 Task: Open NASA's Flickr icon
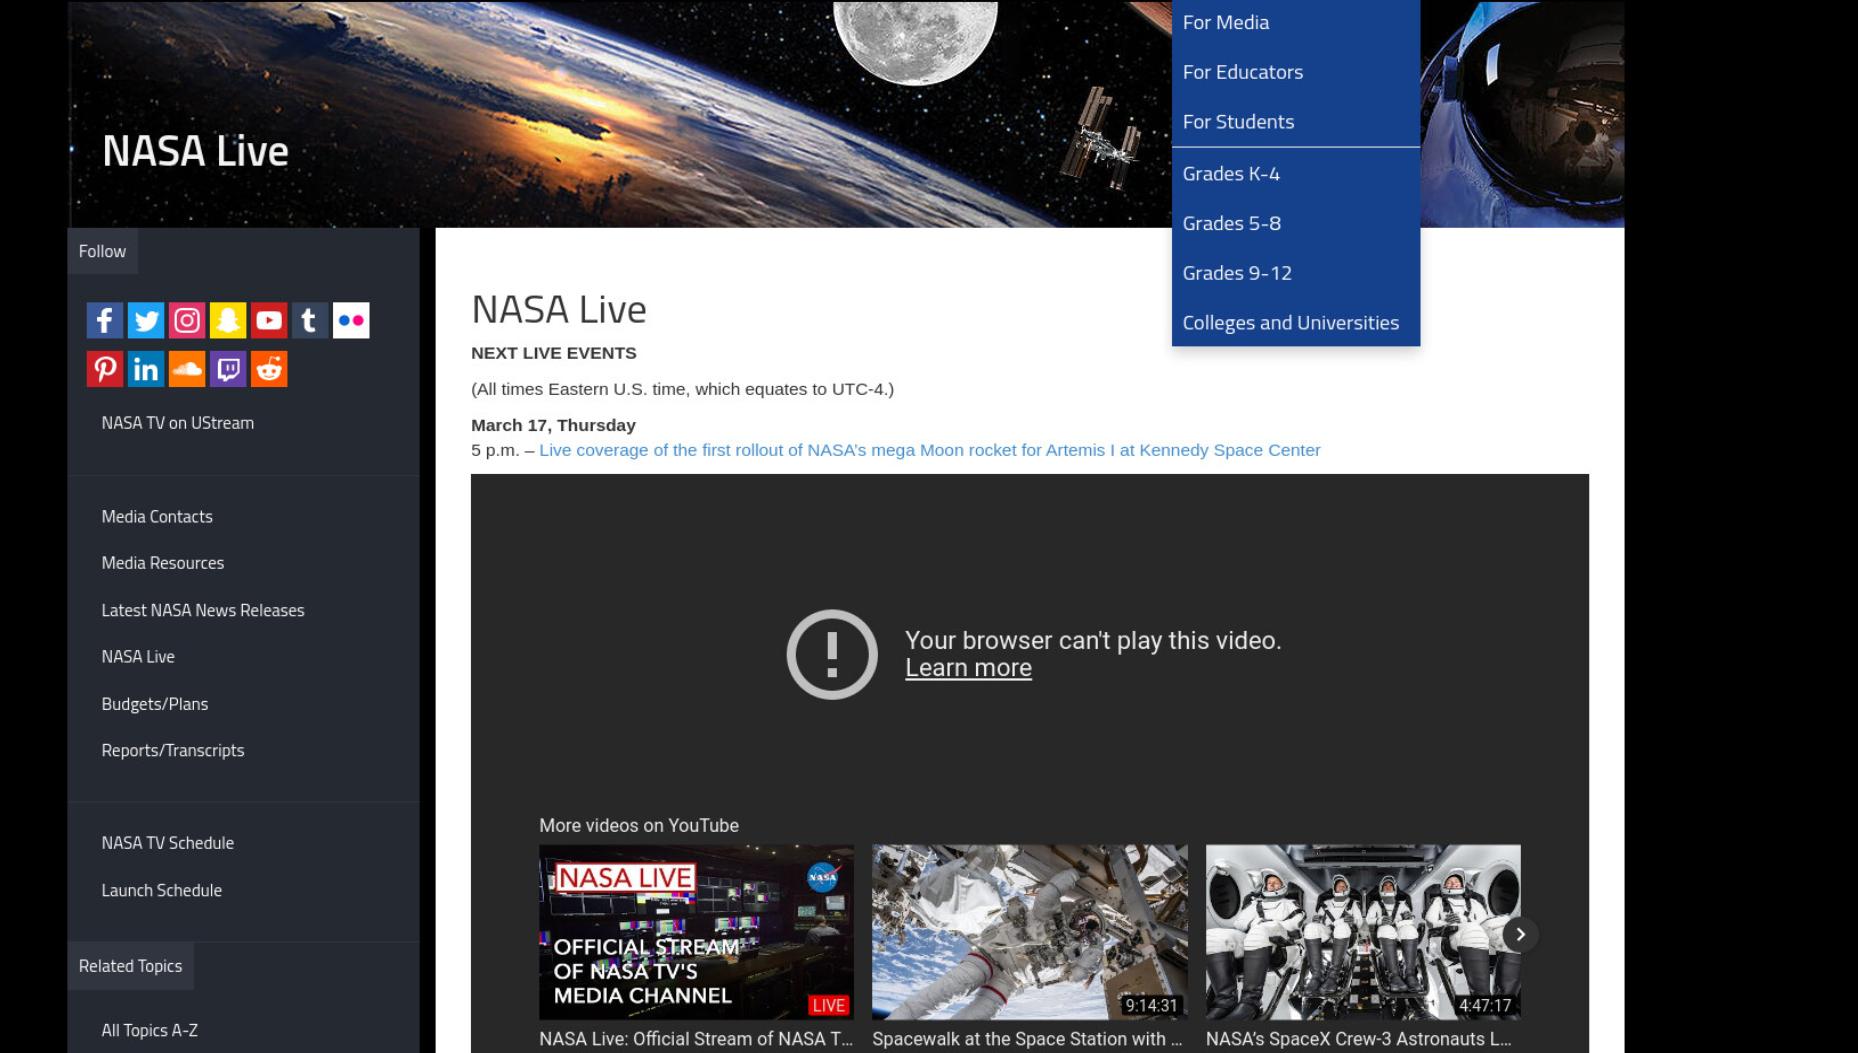click(350, 320)
